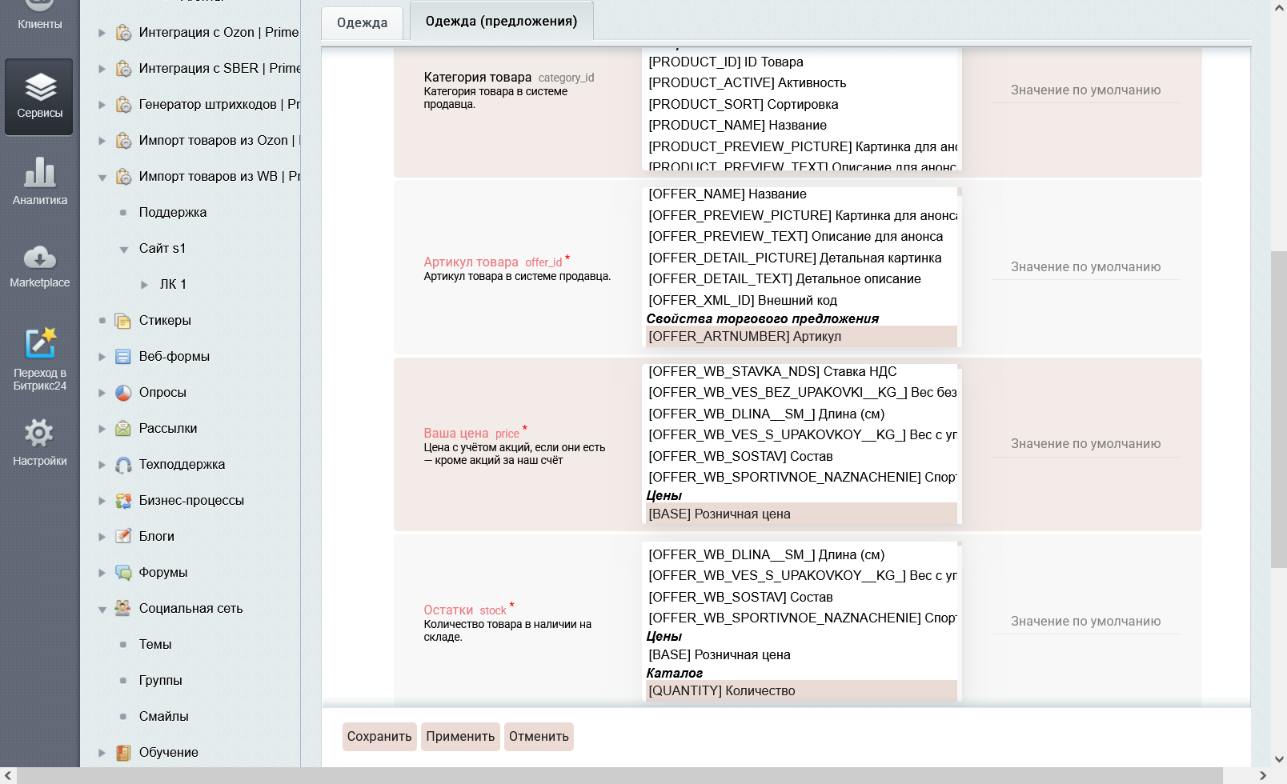Expand the Рассылки tree node
Viewport: 1287px width, 784px height.
(102, 429)
